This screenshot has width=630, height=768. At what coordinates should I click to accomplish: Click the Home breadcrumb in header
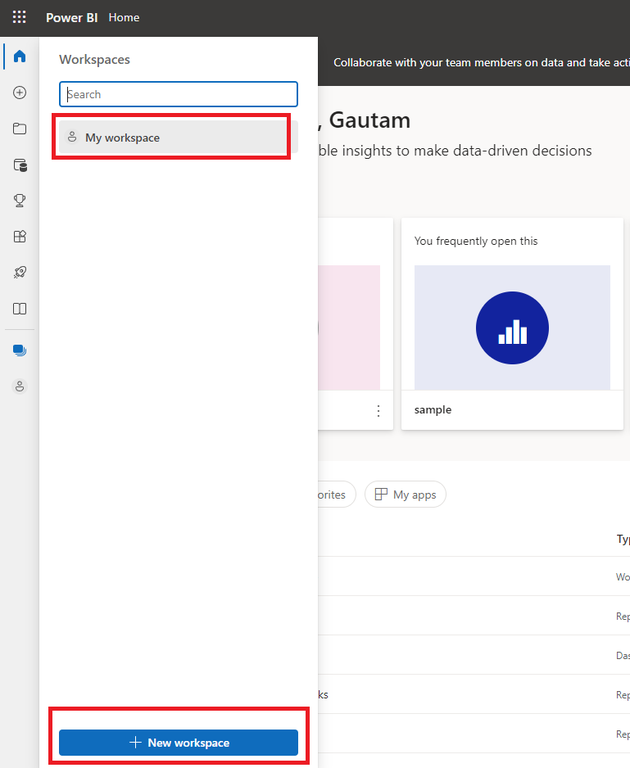click(124, 18)
